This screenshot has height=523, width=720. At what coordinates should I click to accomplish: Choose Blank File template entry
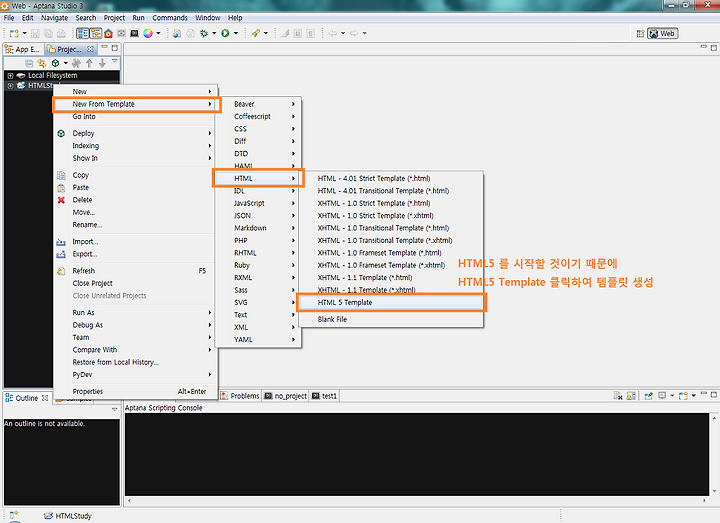click(391, 319)
